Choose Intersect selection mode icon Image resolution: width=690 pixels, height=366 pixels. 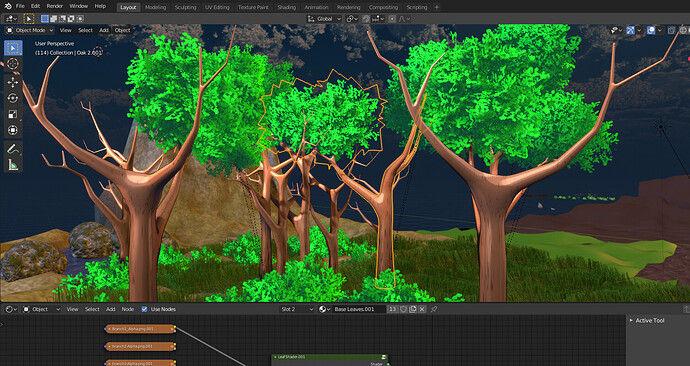click(80, 19)
